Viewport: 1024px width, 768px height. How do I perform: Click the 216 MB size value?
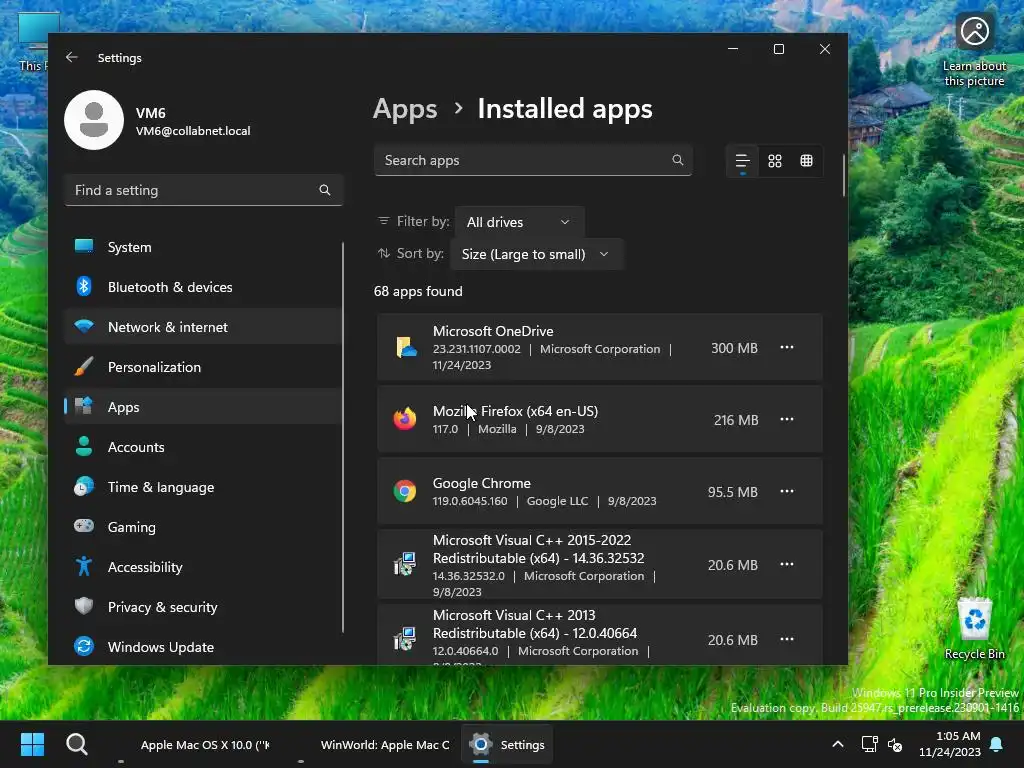[736, 420]
